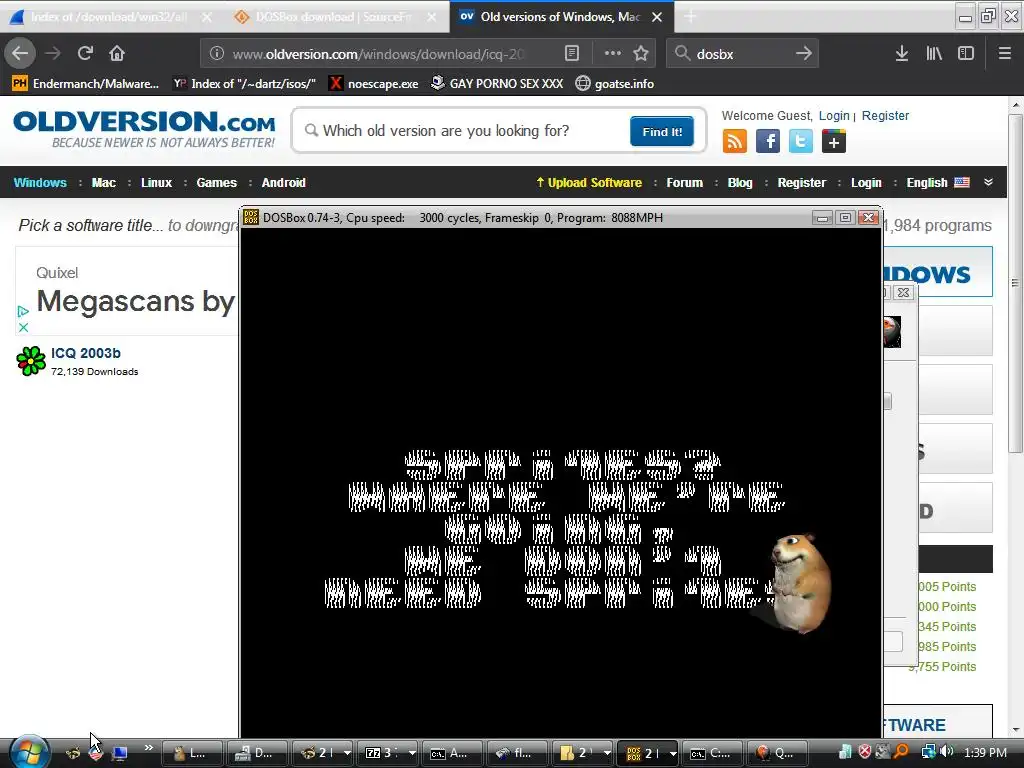Image resolution: width=1024 pixels, height=768 pixels.
Task: Click the Forum nav link
Action: [684, 183]
